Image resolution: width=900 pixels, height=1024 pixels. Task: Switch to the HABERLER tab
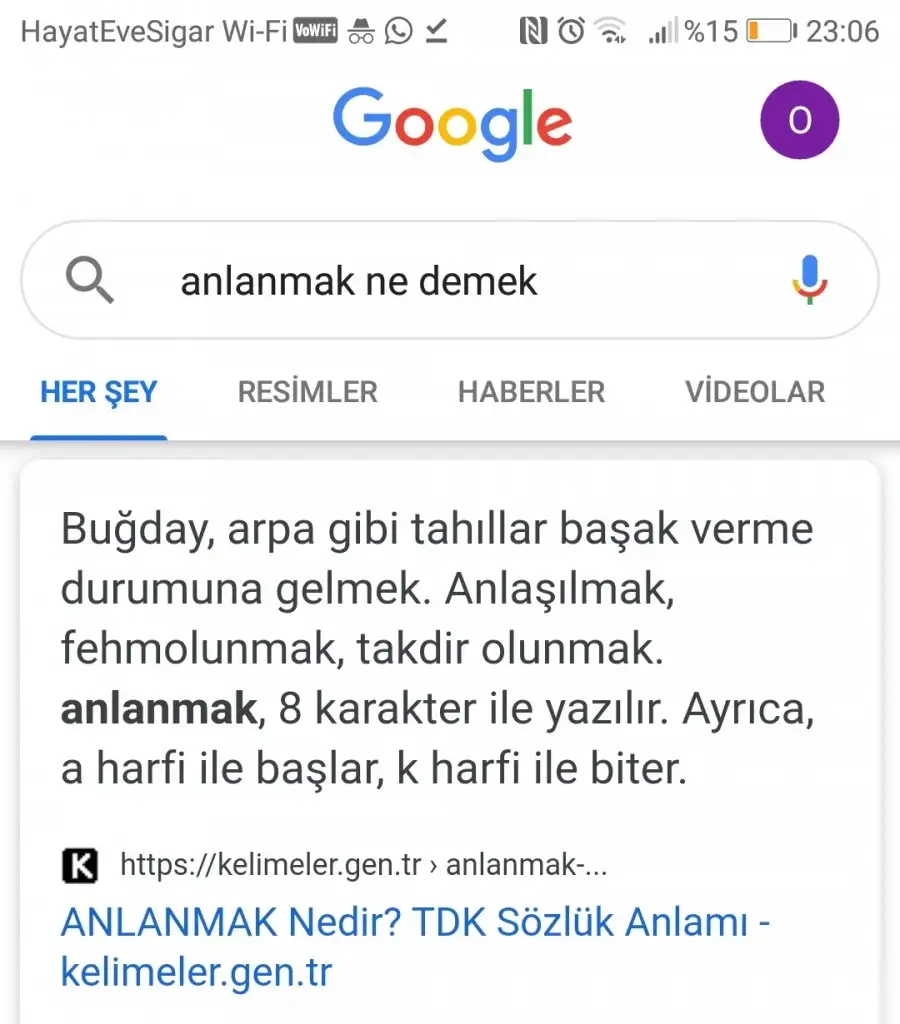tap(532, 392)
